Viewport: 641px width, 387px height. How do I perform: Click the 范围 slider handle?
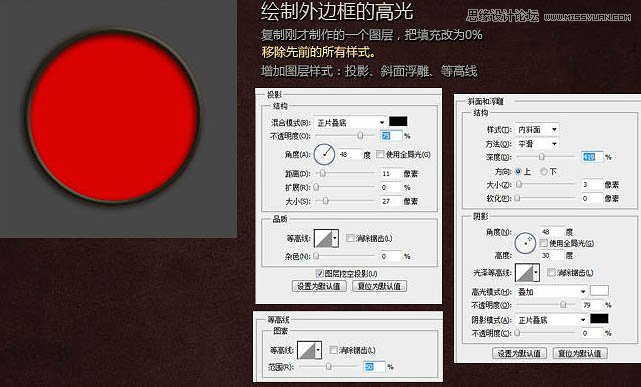click(x=329, y=367)
